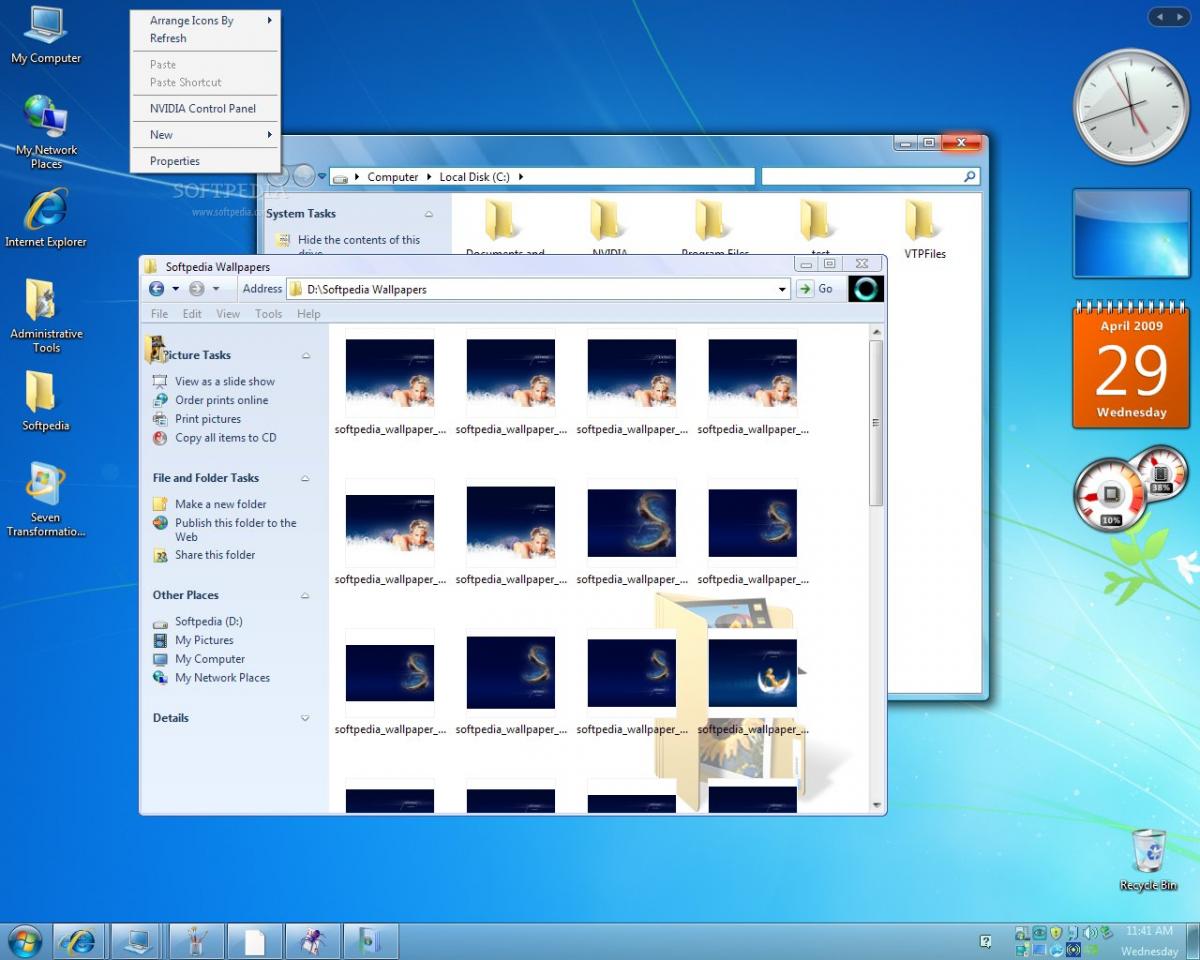Click the scrollbar down arrow in Wallpapers window
The image size is (1200, 960).
coord(876,805)
